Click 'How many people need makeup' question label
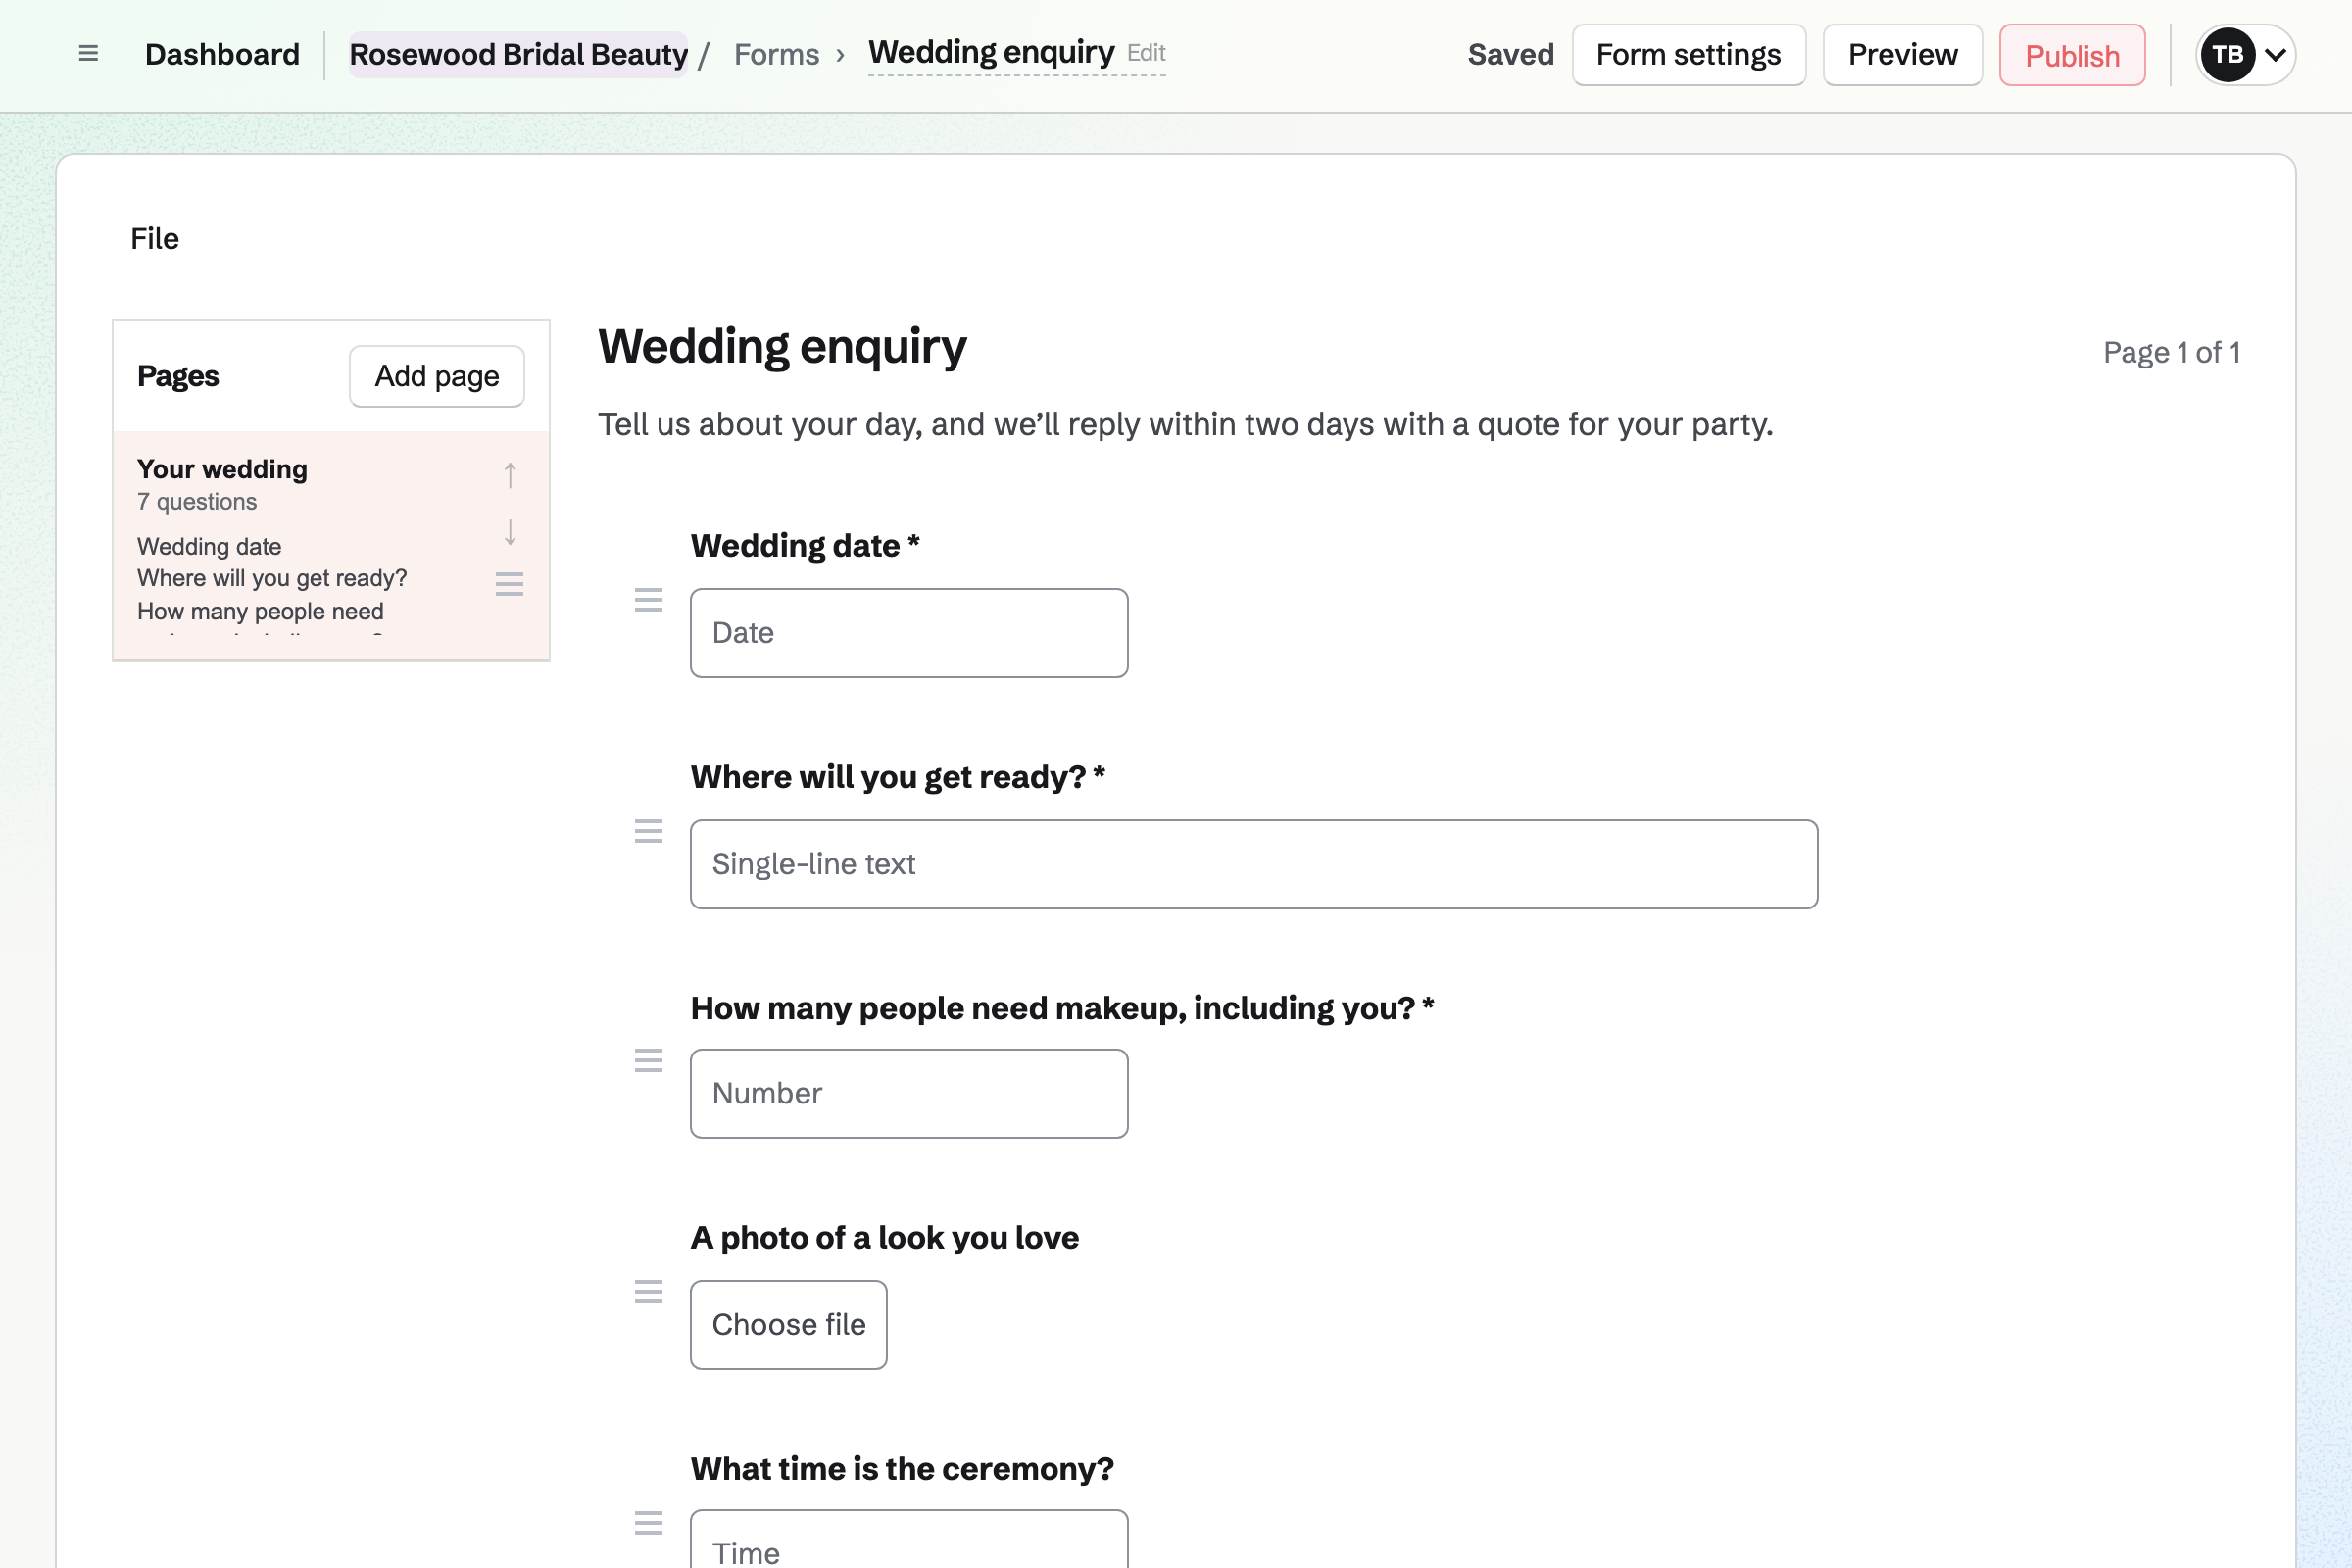This screenshot has width=2352, height=1568. pyautogui.click(x=1063, y=1008)
